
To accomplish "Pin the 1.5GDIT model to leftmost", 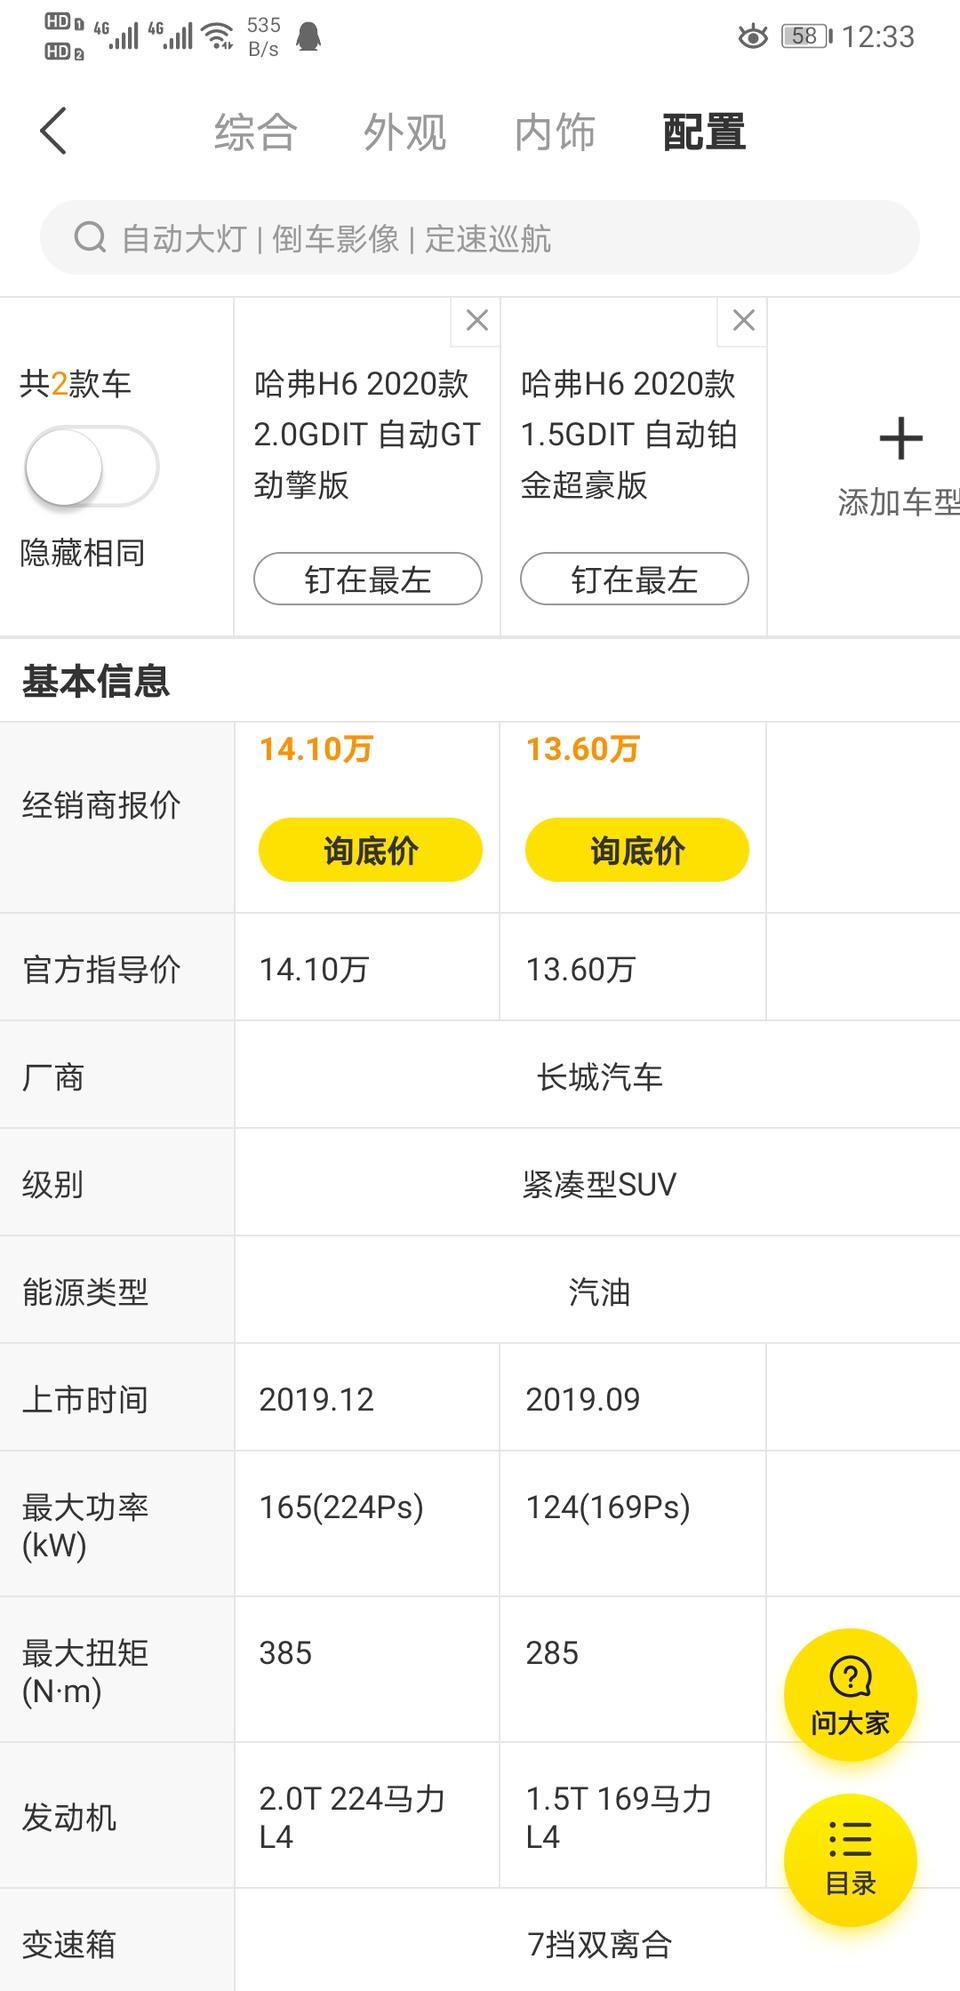I will 634,579.
